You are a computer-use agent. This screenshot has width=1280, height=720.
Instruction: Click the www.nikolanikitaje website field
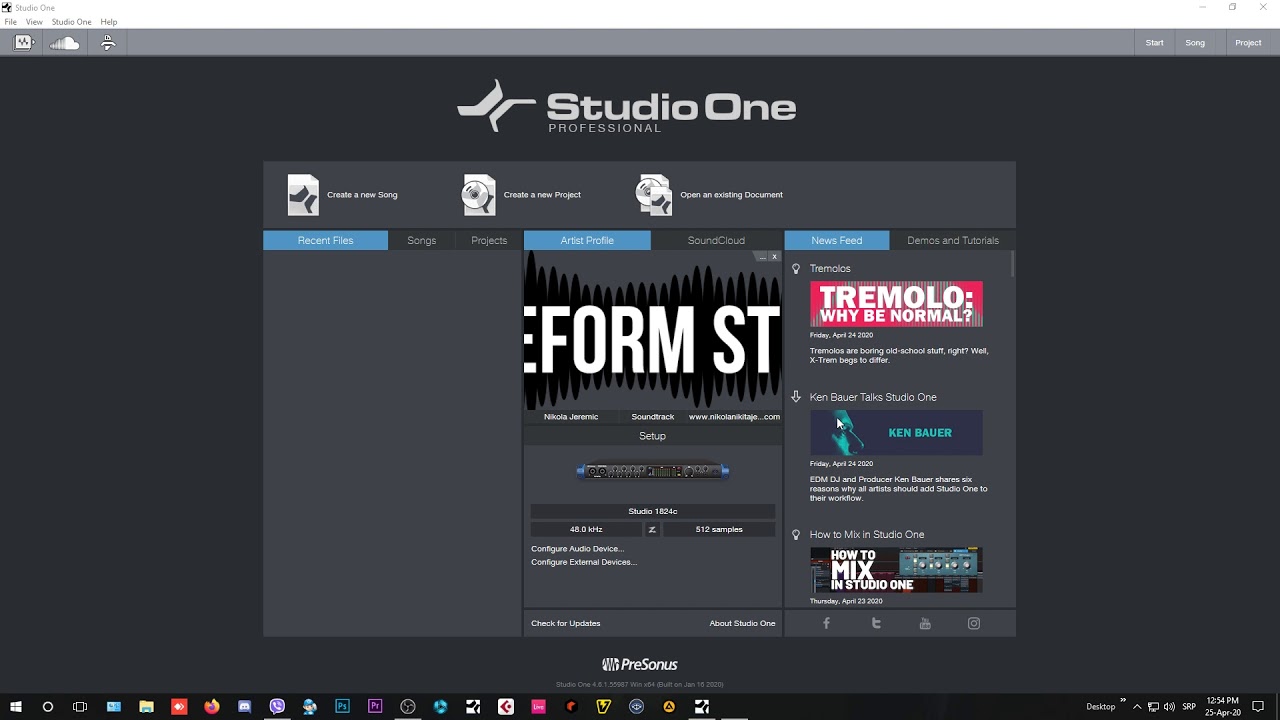734,416
